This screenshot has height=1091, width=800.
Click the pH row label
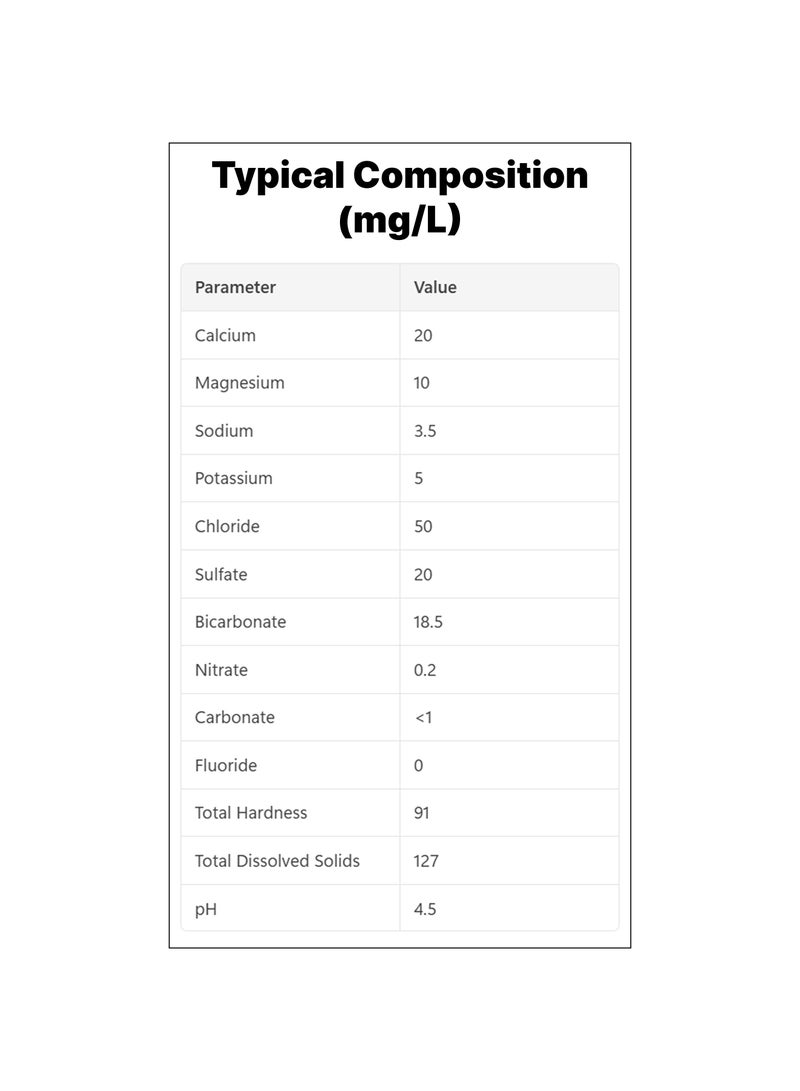click(x=206, y=909)
